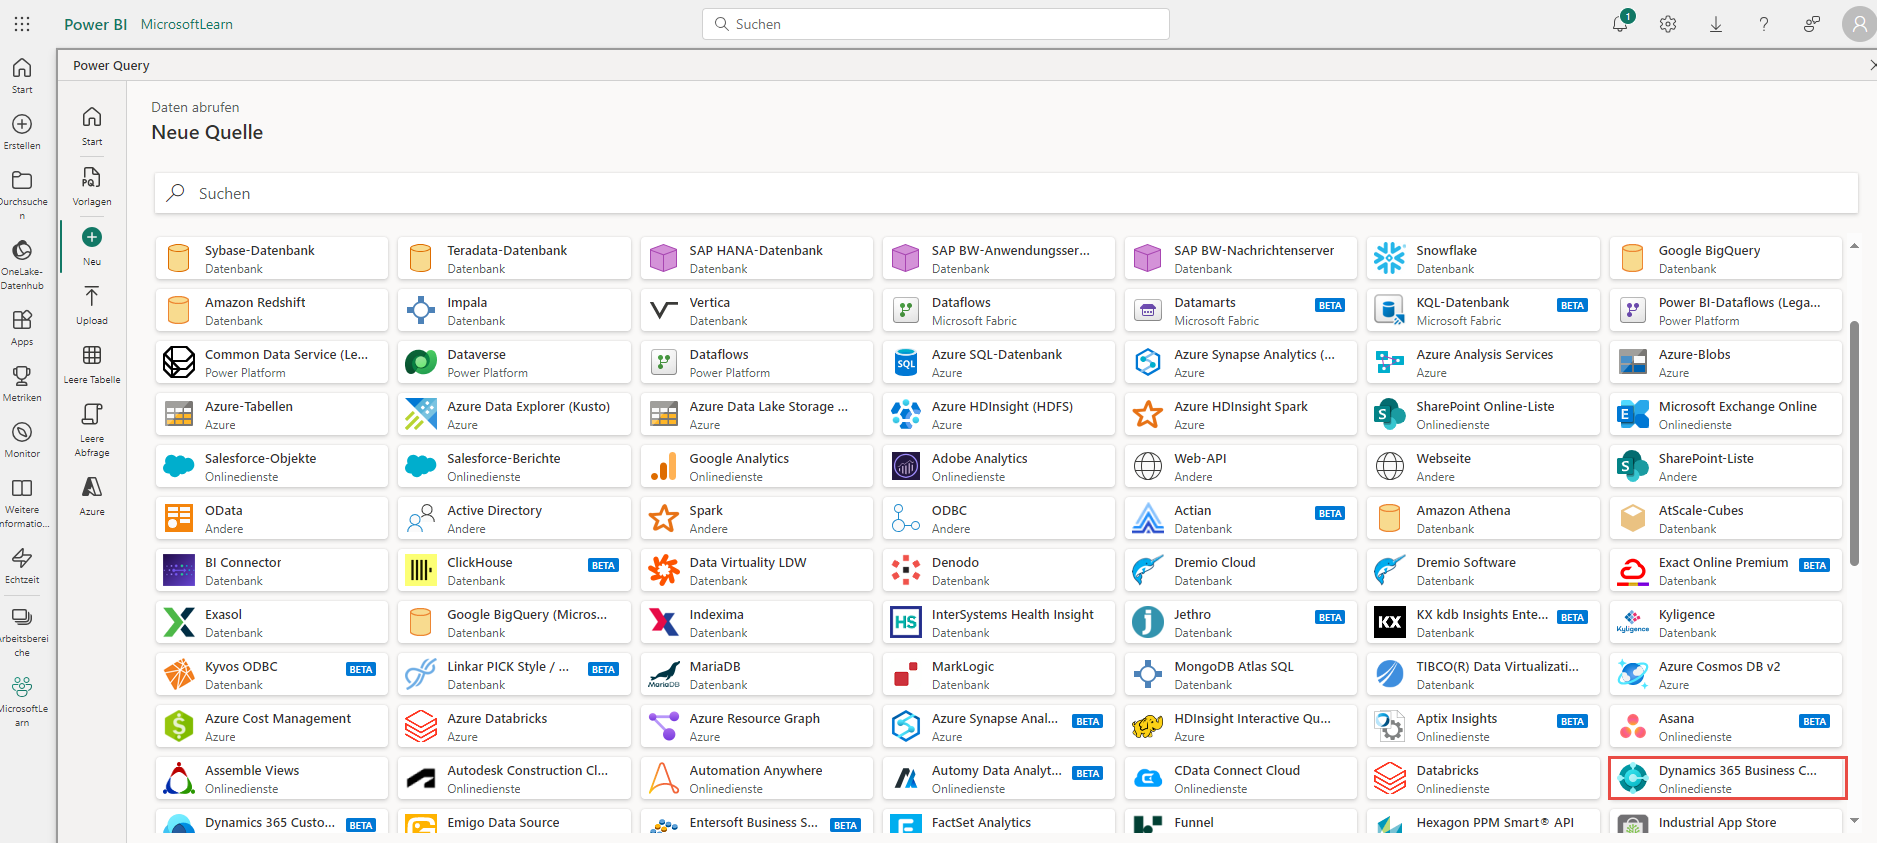Open Monitor in the left navigation

[22, 439]
